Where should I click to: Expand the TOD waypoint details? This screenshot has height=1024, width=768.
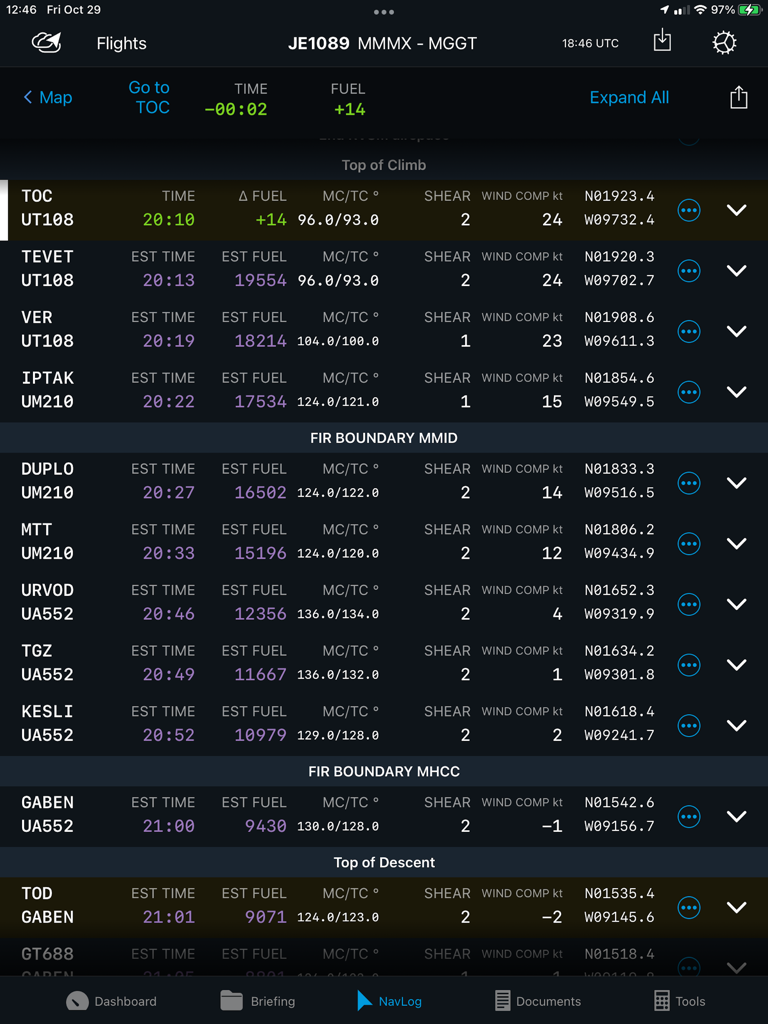click(737, 907)
